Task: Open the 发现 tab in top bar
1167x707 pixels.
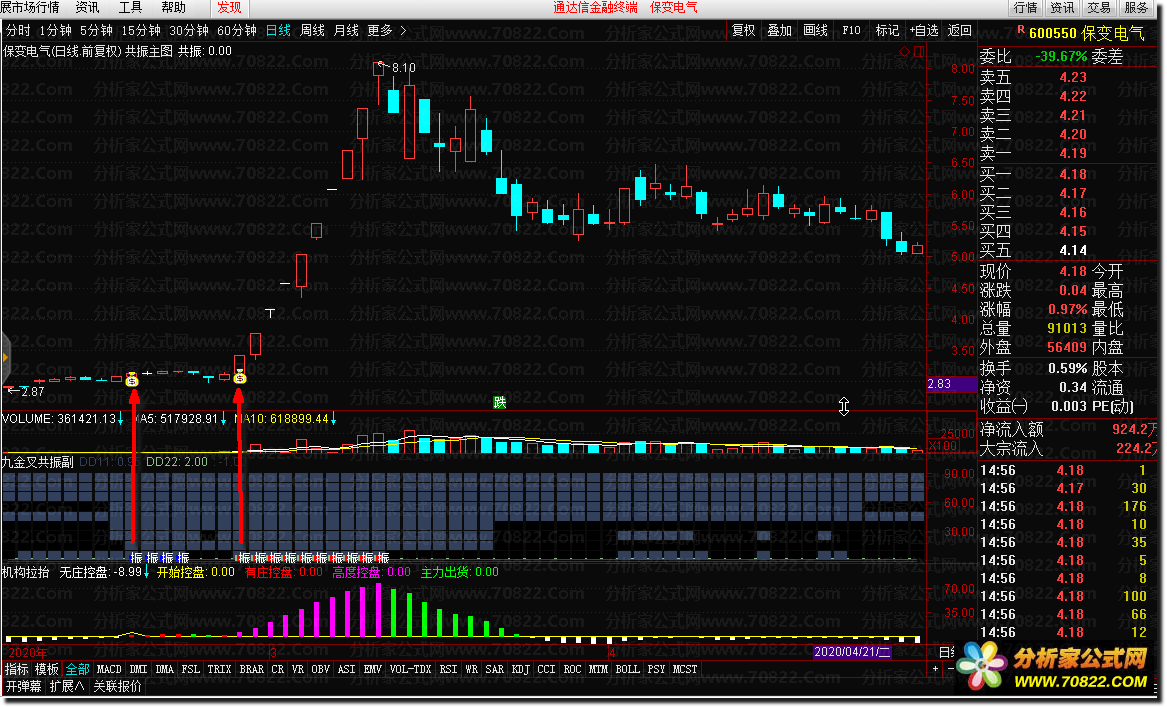Action: (228, 7)
